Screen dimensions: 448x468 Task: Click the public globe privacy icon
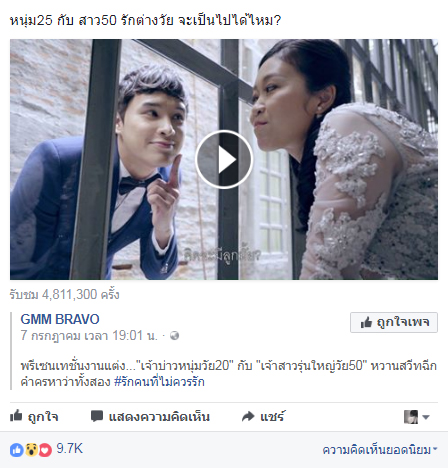(x=174, y=336)
